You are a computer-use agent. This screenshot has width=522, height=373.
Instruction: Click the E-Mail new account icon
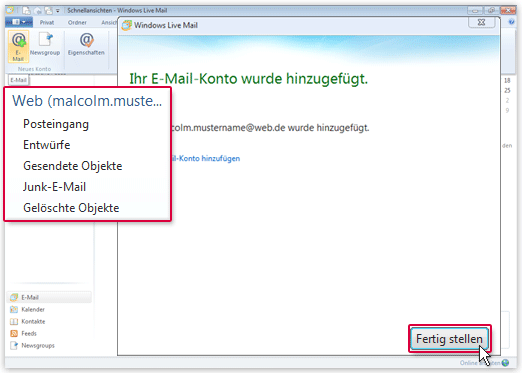tap(18, 46)
